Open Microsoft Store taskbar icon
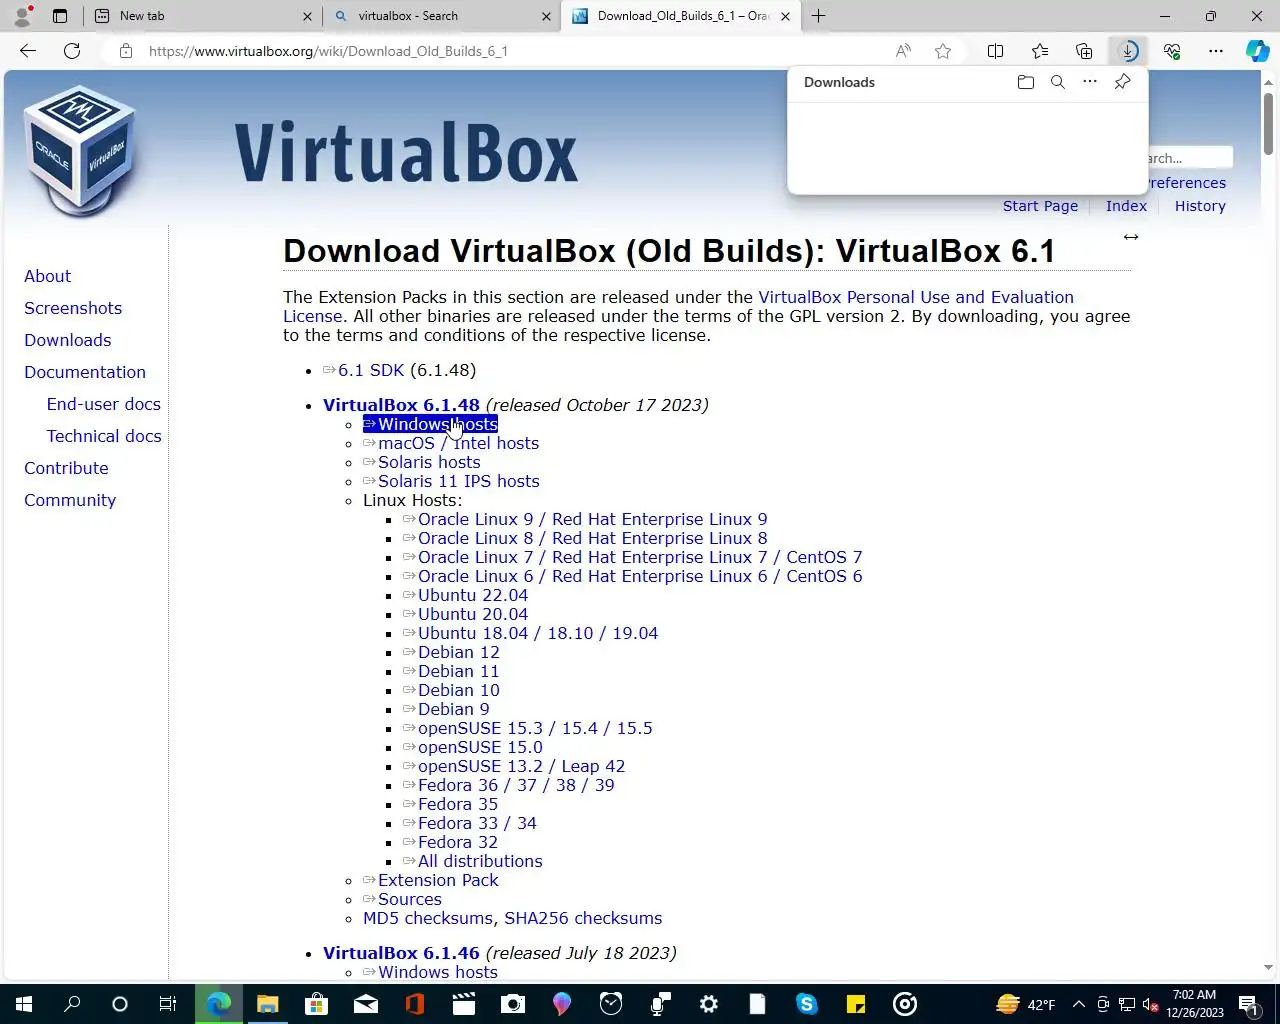This screenshot has width=1280, height=1024. pos(316,1004)
